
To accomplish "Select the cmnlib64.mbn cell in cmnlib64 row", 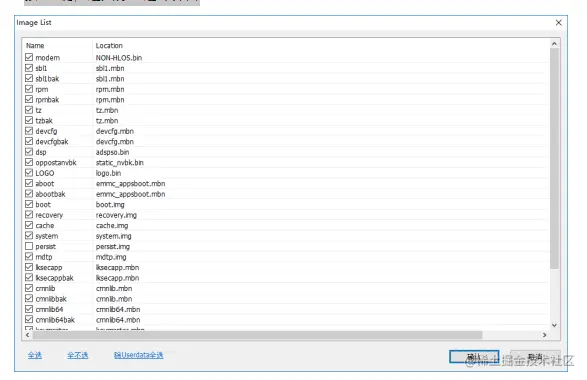I will tap(118, 309).
